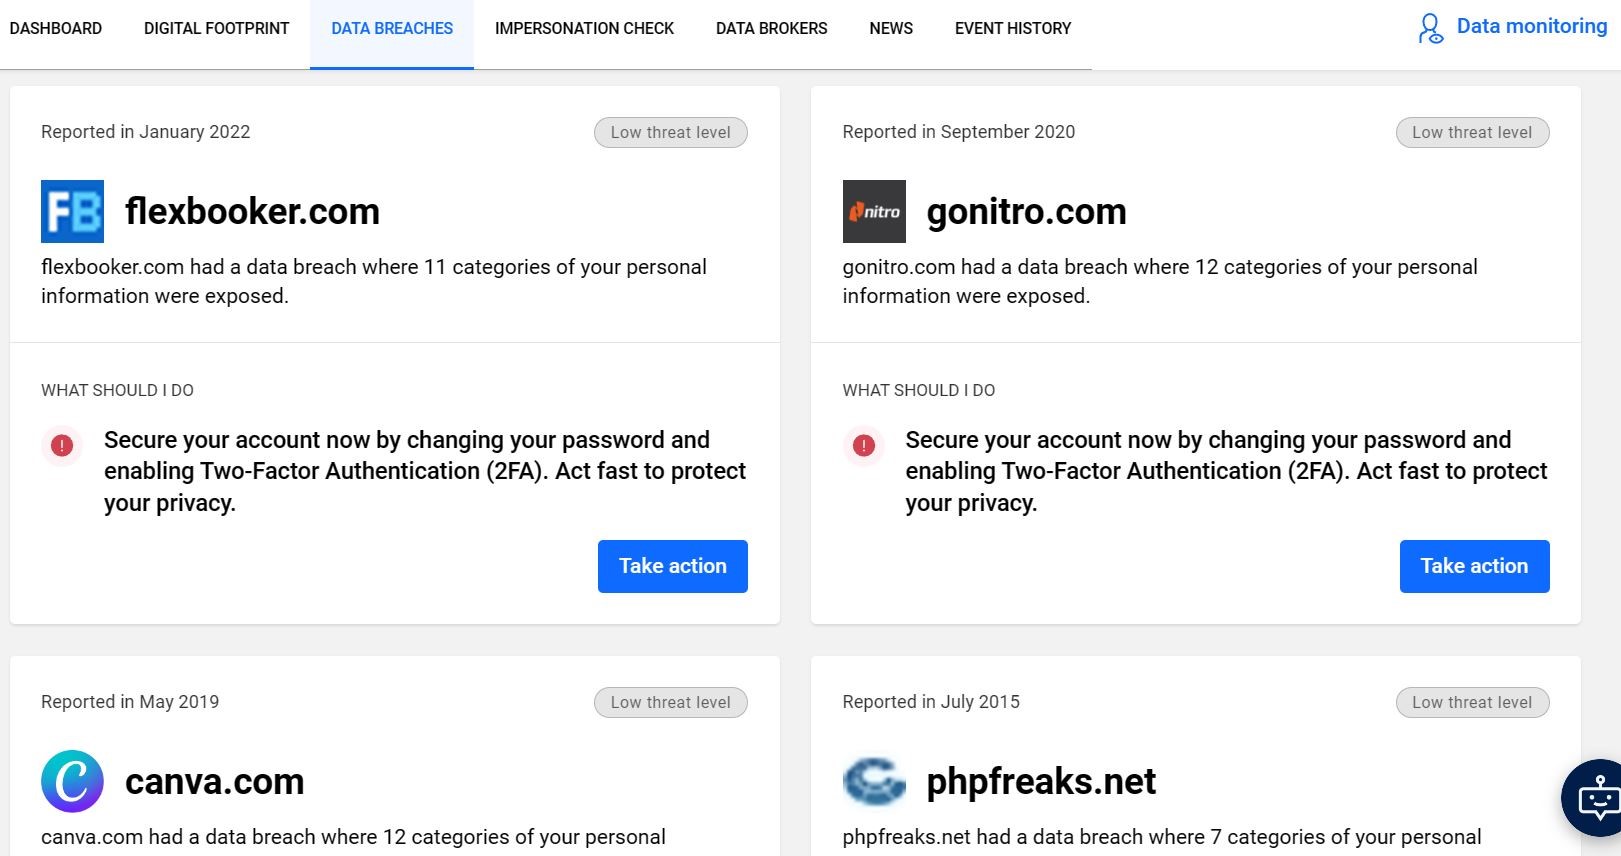
Task: Open the News tab
Action: (891, 28)
